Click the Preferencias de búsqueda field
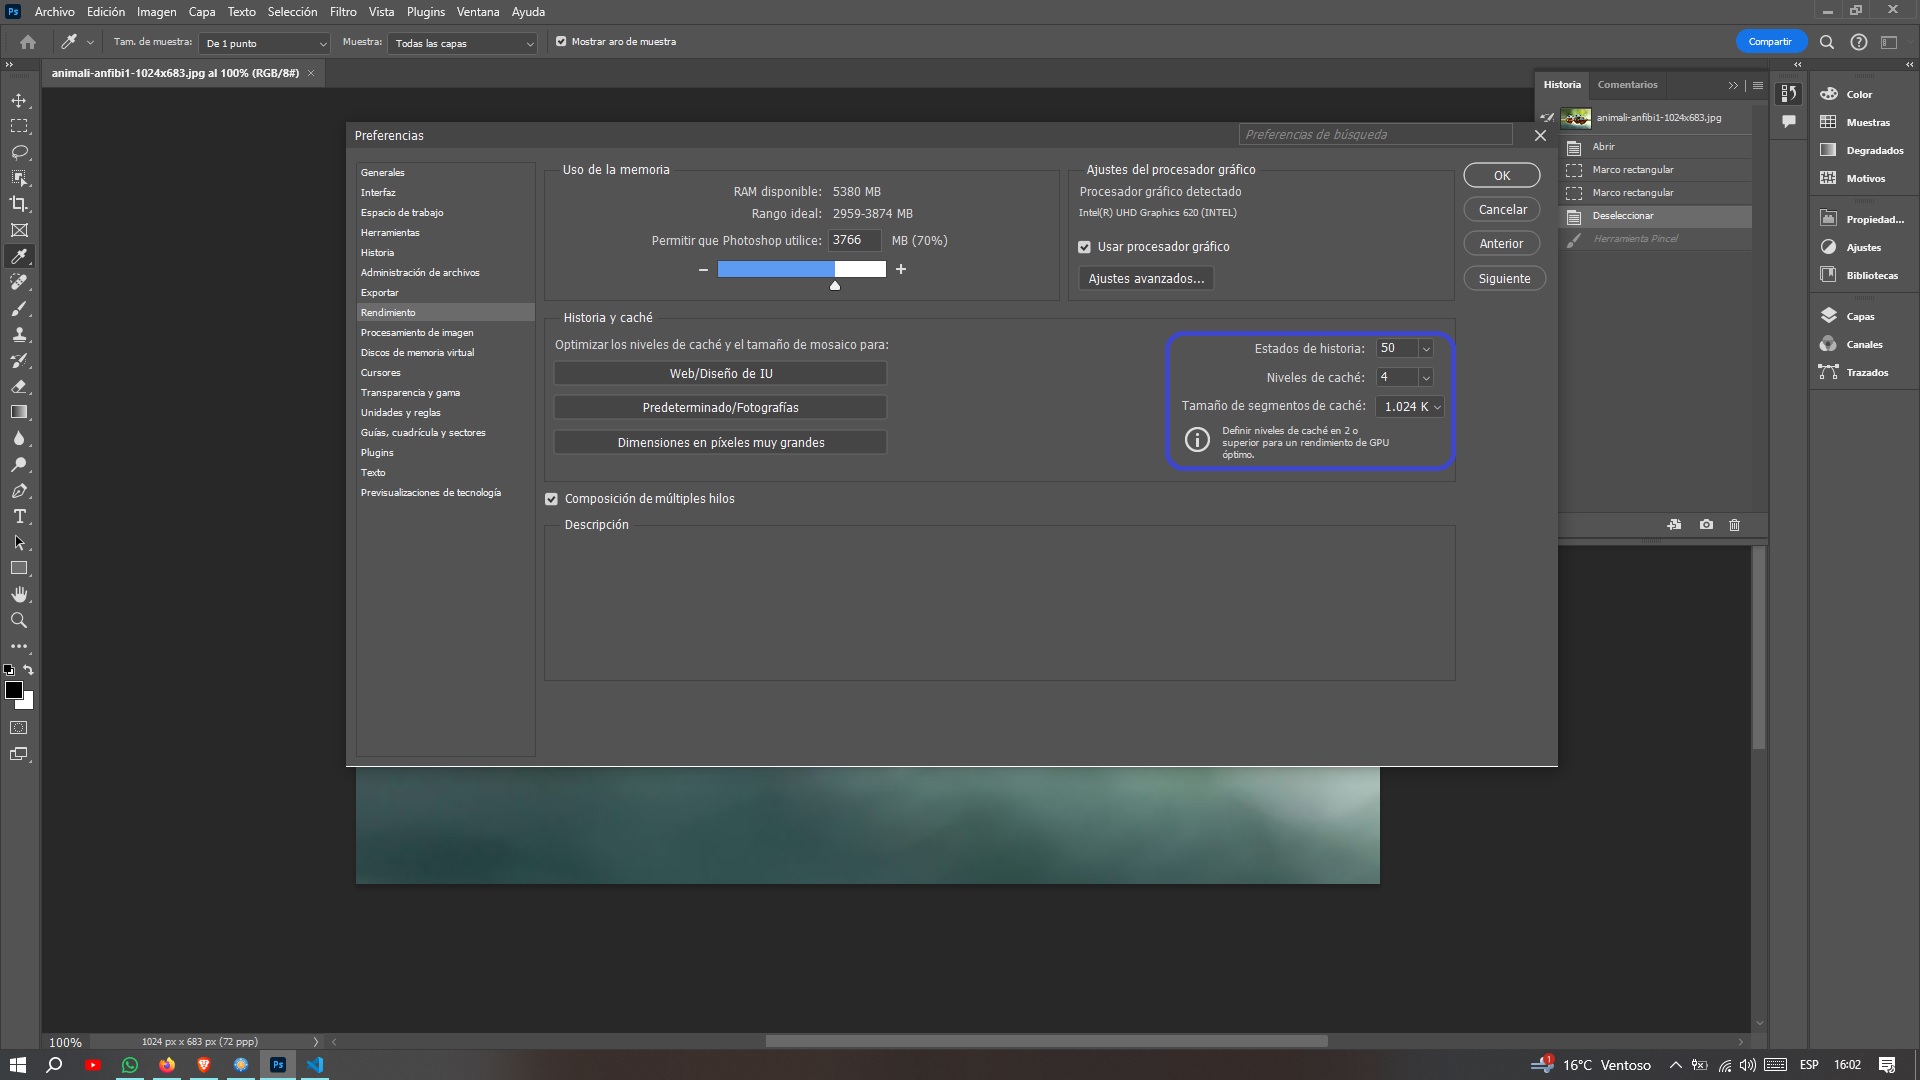 pyautogui.click(x=1375, y=134)
